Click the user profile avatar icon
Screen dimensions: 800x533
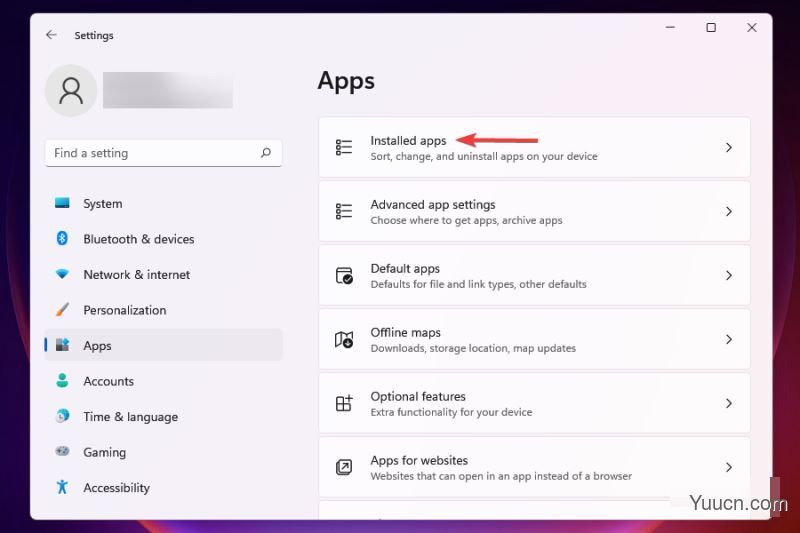click(x=71, y=91)
